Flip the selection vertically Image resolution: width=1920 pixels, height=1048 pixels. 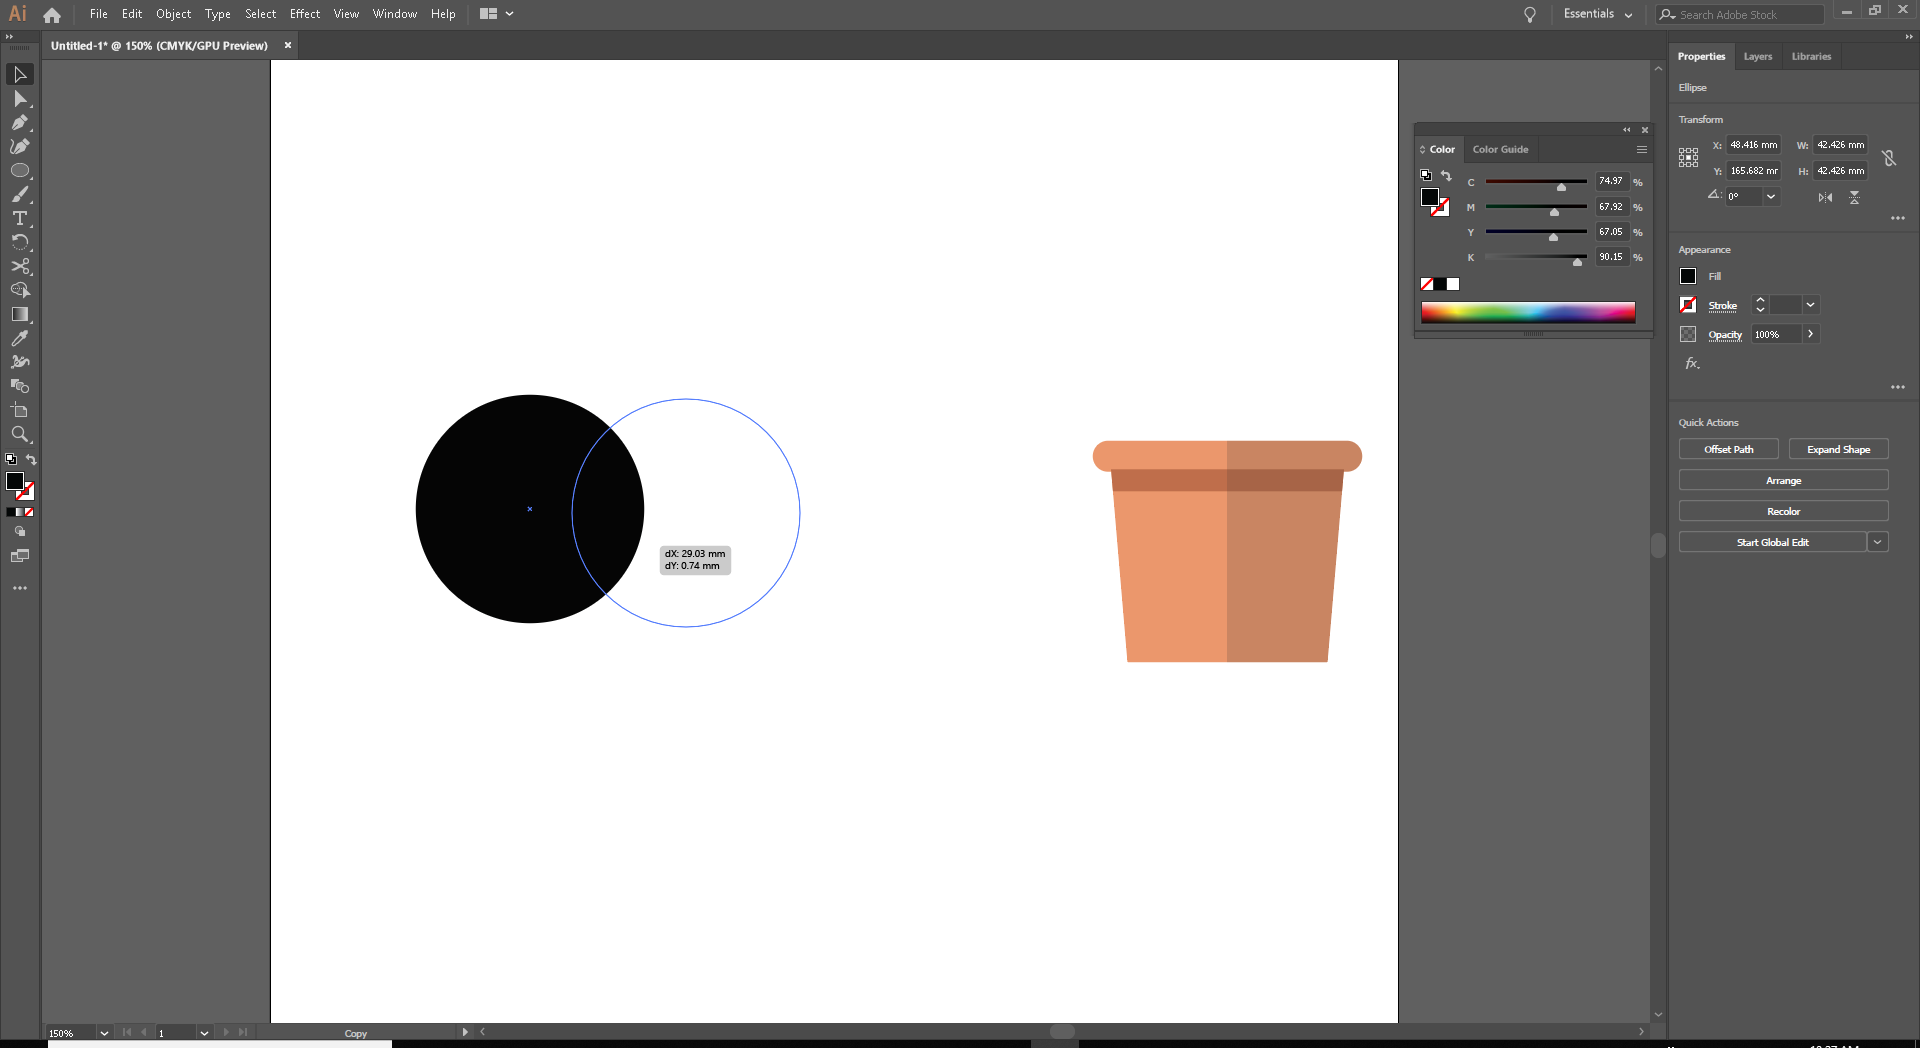click(x=1854, y=198)
